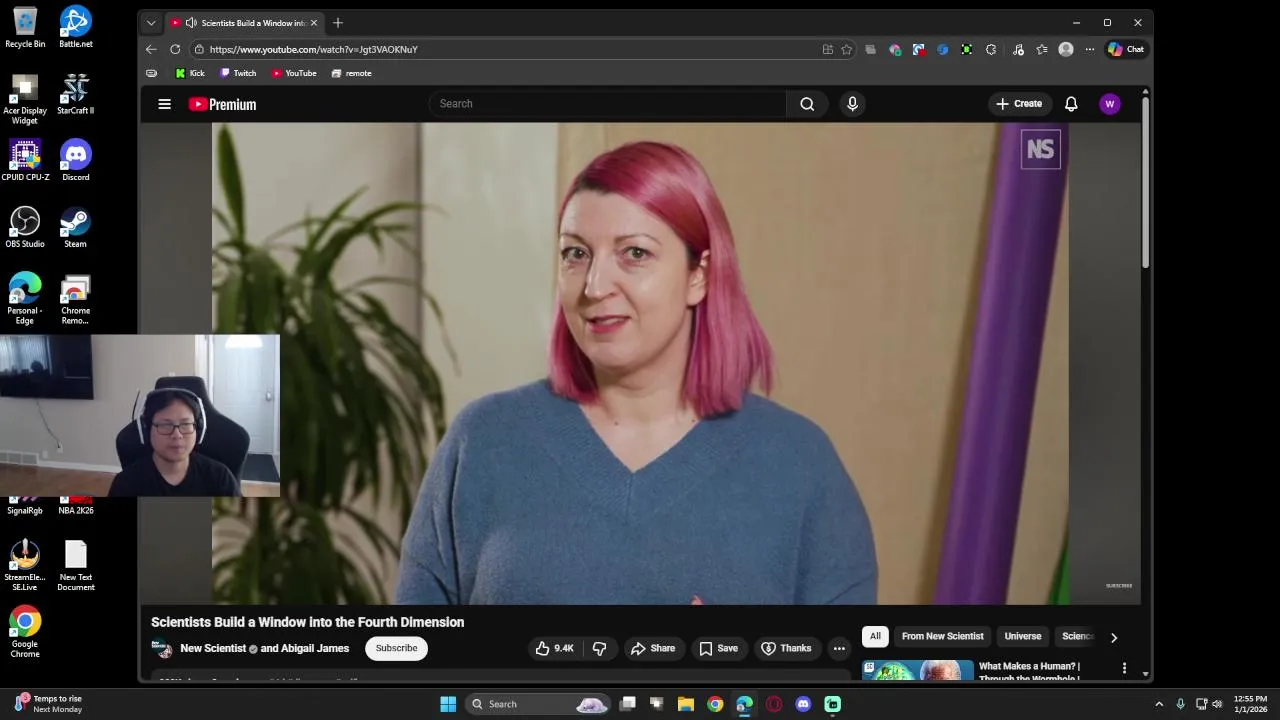This screenshot has height=720, width=1280.
Task: Open the Copilot Chat button
Action: coord(1126,49)
